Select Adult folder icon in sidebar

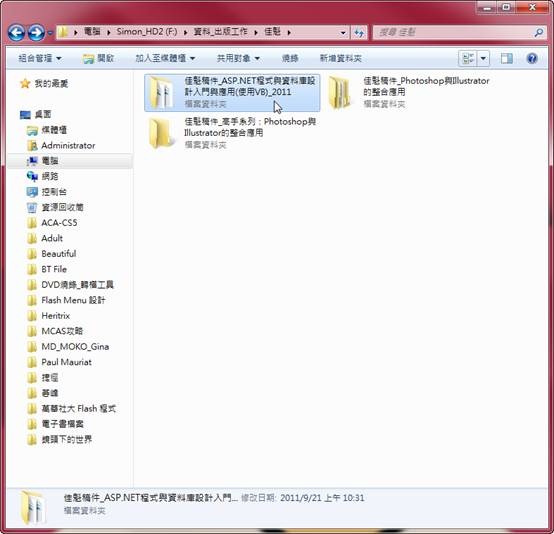pyautogui.click(x=32, y=239)
